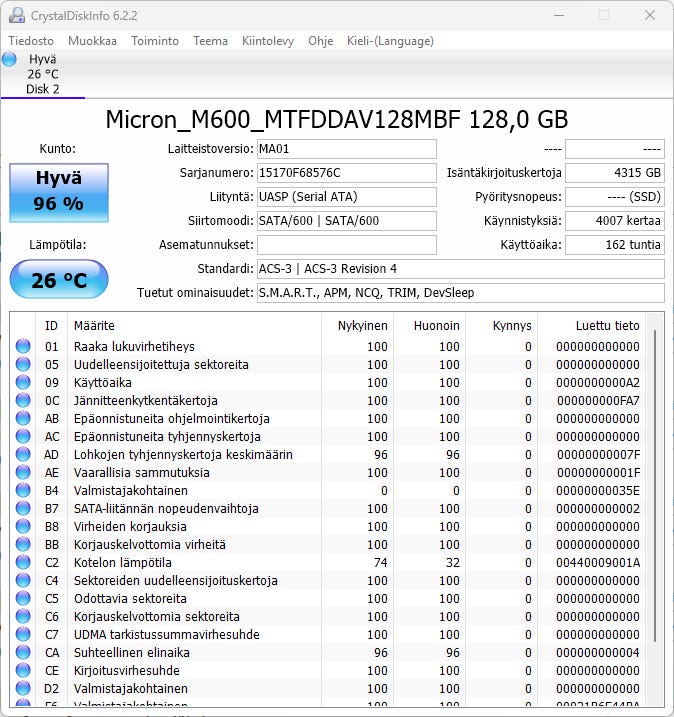Select the row UDMA tarkistussummavirhesuhde
674x717 pixels.
(328, 634)
